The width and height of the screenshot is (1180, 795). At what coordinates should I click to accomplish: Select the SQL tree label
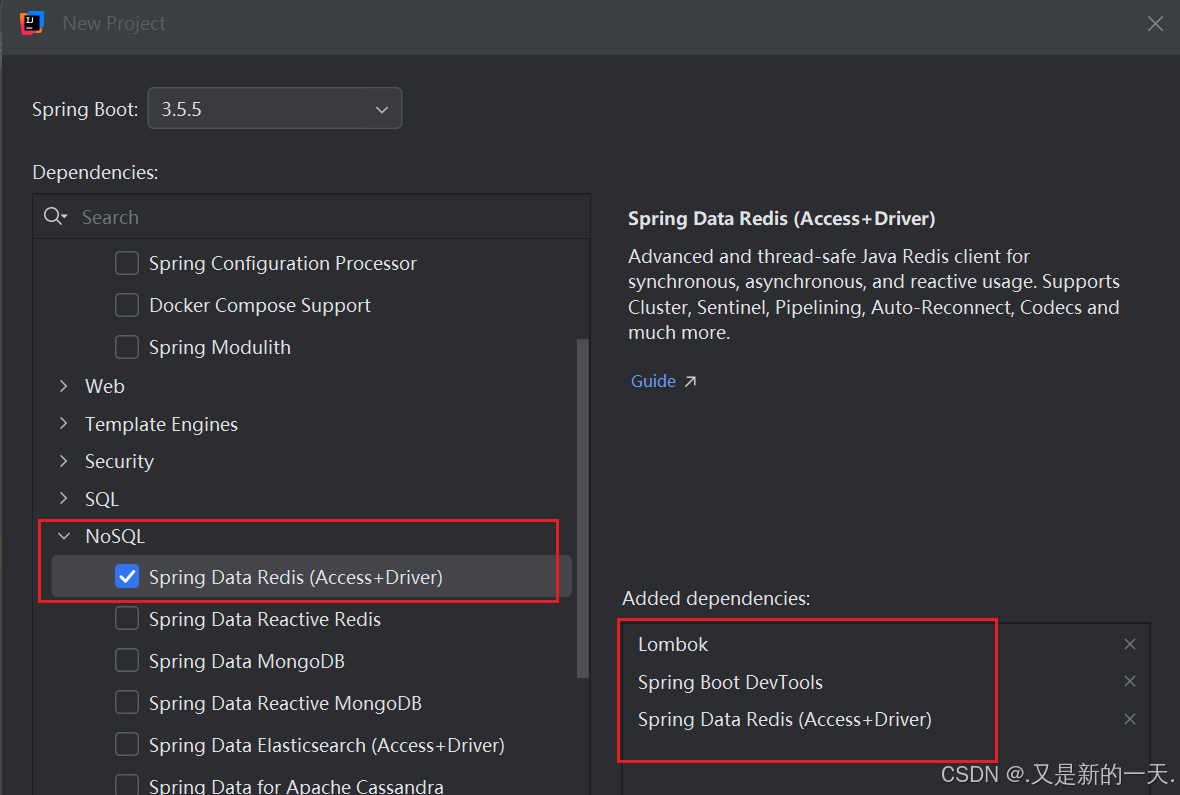(102, 499)
